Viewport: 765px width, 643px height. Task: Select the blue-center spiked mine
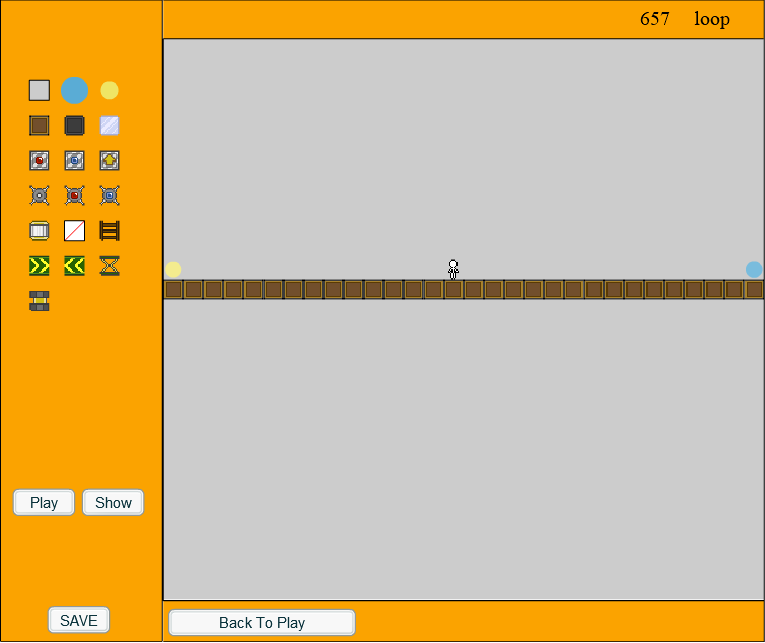[109, 196]
